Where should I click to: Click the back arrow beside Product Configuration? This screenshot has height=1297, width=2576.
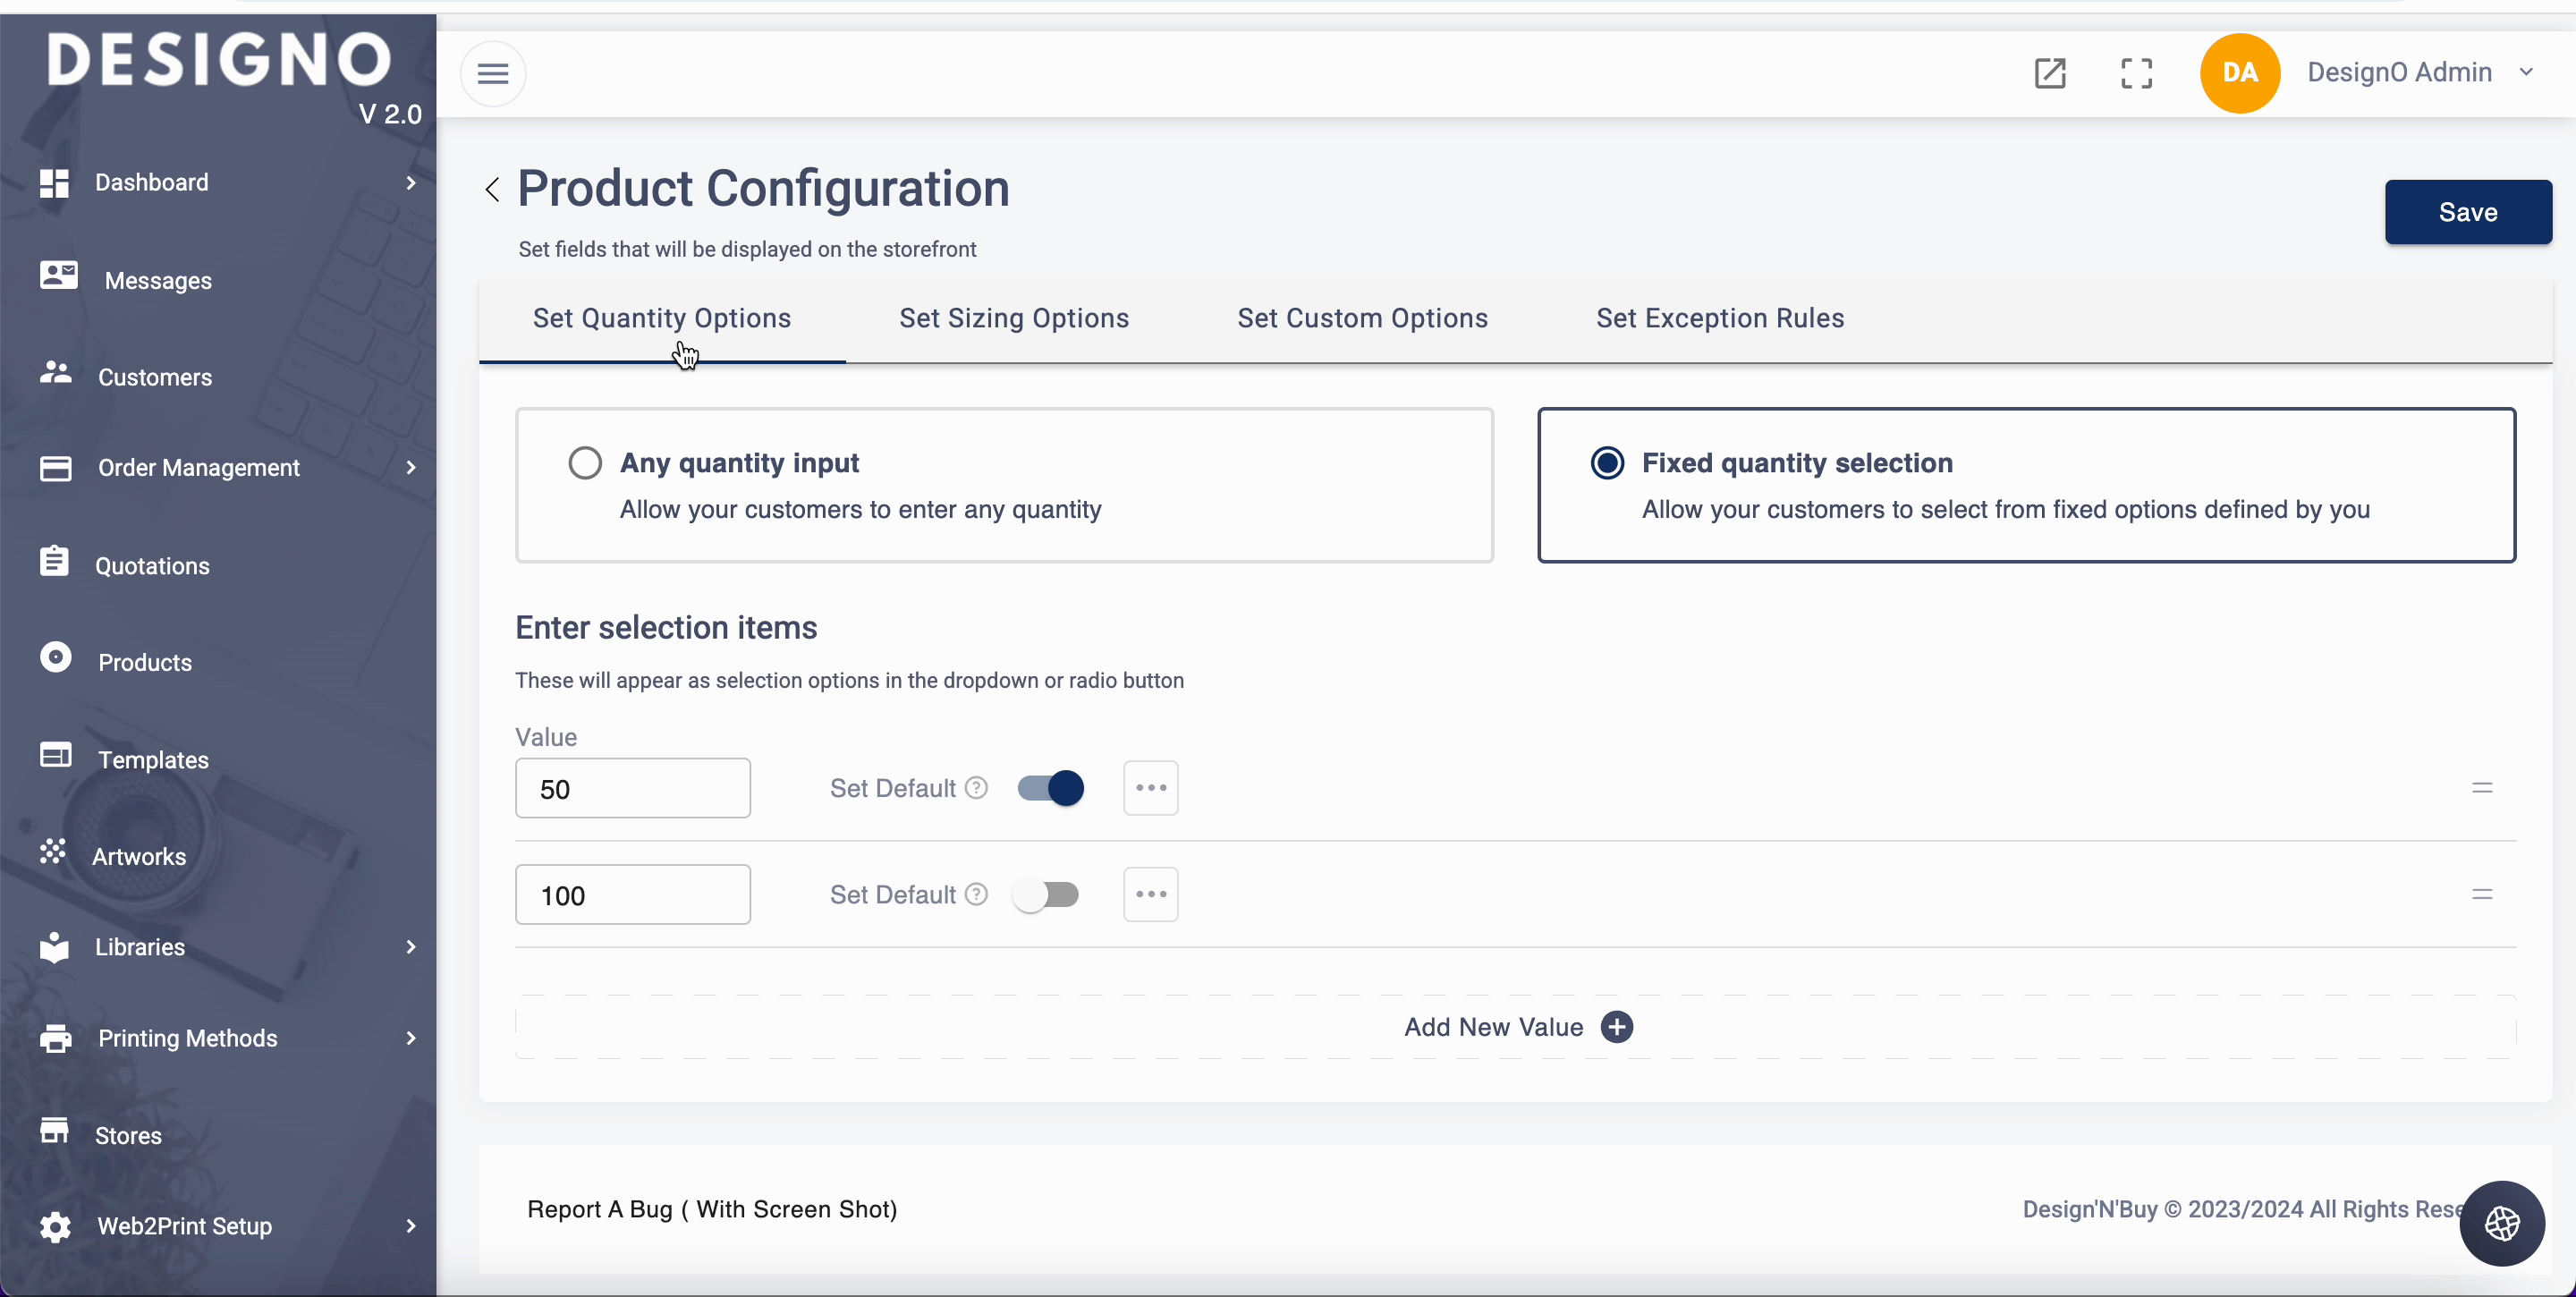pyautogui.click(x=492, y=189)
